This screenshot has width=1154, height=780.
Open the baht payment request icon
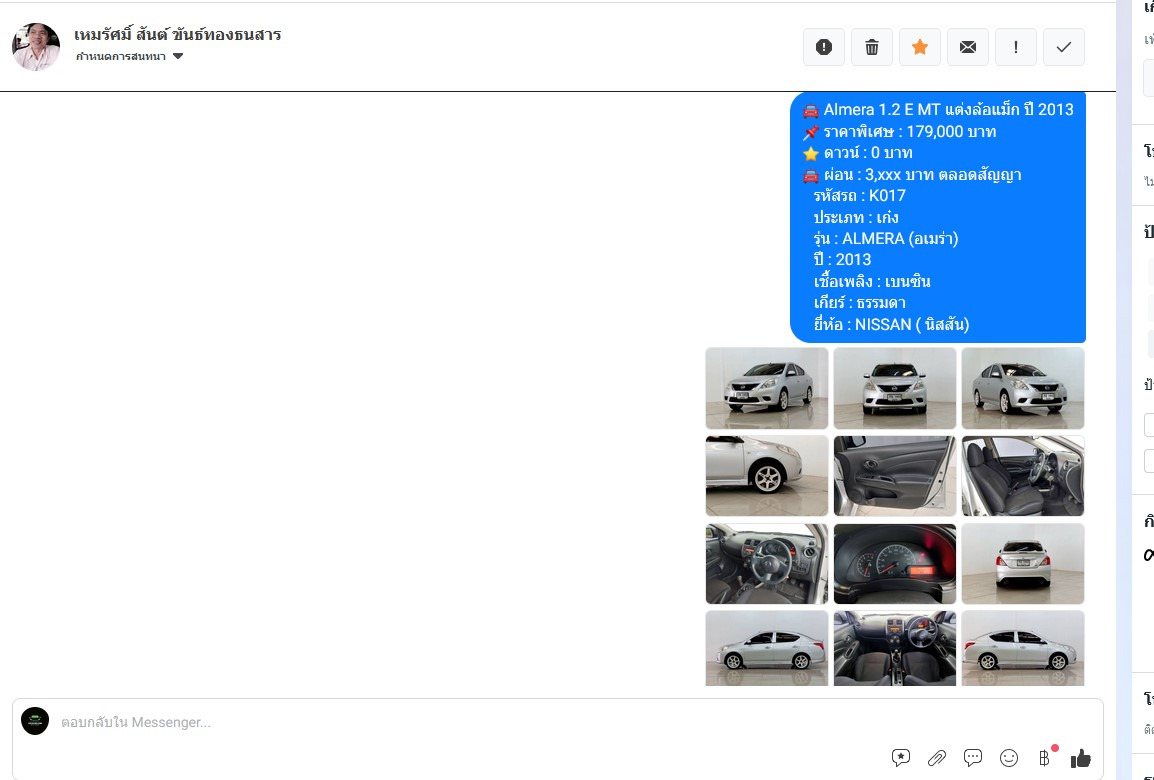coord(1044,757)
